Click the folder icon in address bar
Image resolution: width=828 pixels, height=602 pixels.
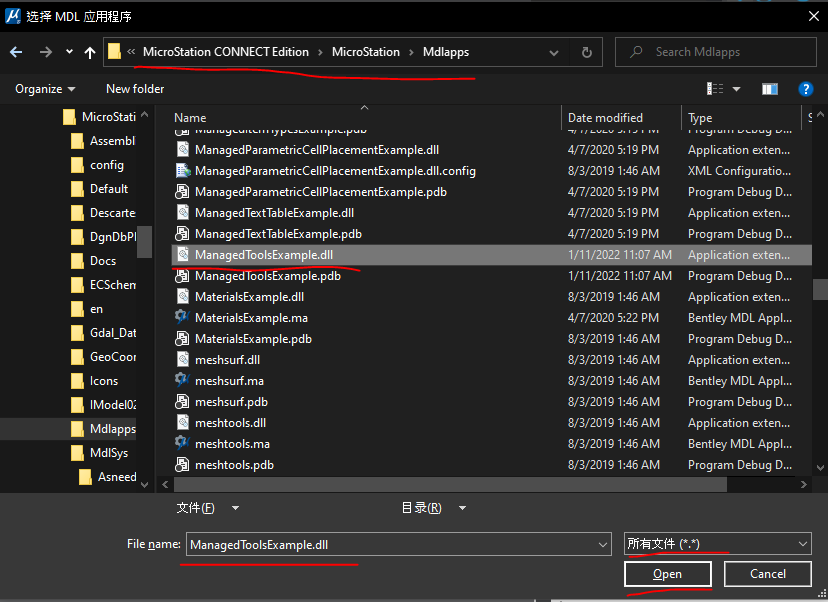[x=114, y=52]
